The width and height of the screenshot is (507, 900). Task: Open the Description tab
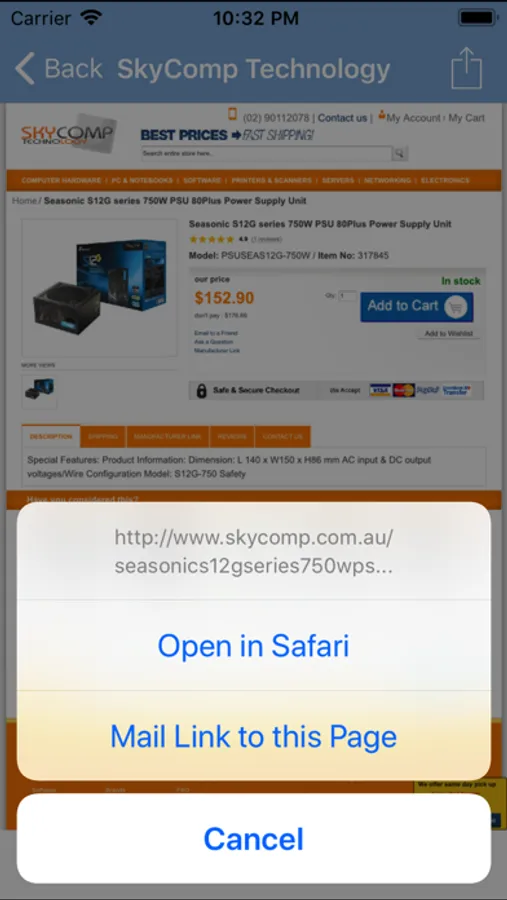click(51, 437)
